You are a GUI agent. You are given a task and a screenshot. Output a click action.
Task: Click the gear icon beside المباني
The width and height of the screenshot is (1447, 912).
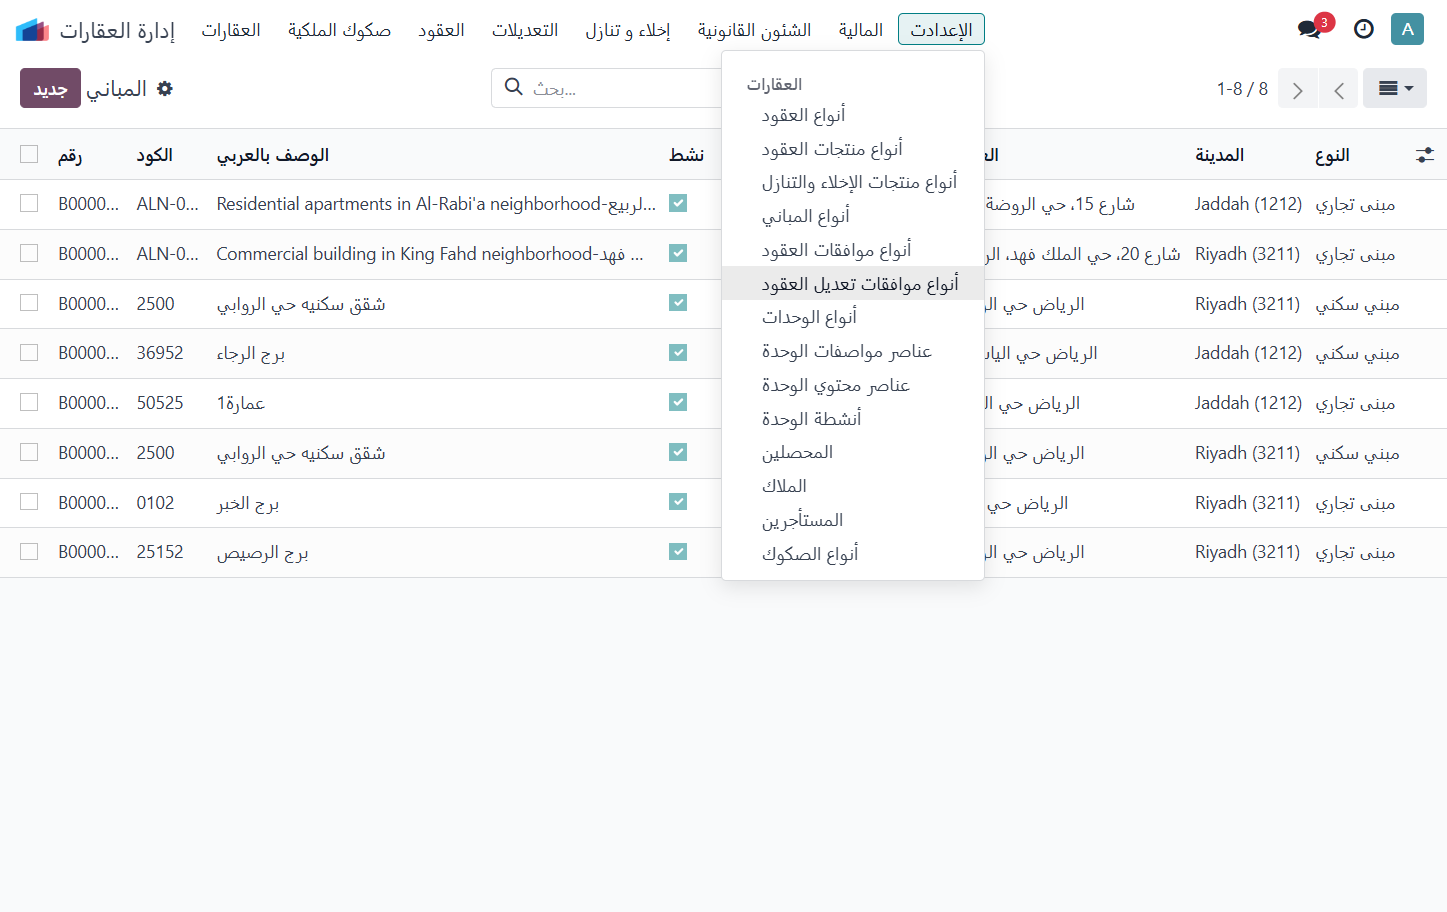coord(165,89)
